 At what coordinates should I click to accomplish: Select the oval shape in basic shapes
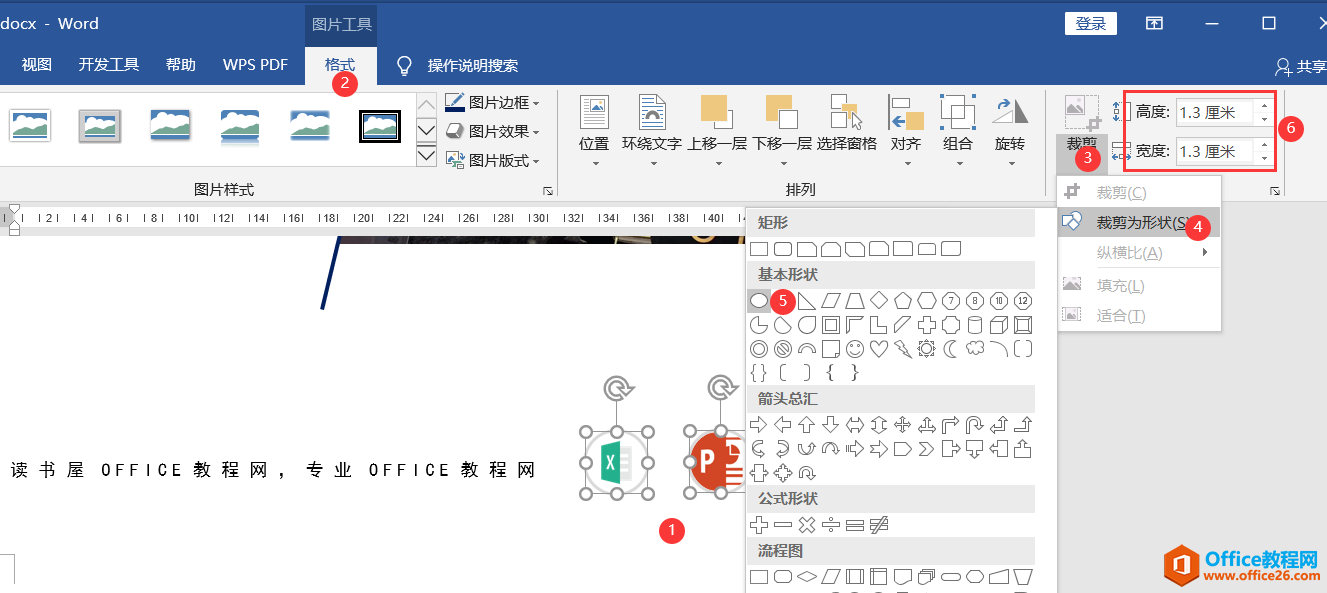click(x=759, y=300)
